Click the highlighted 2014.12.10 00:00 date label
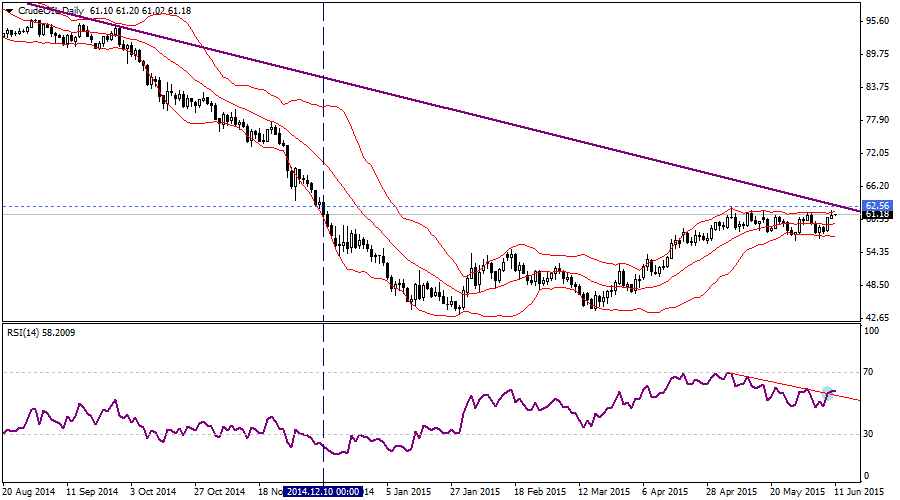900x500 pixels. point(323,492)
